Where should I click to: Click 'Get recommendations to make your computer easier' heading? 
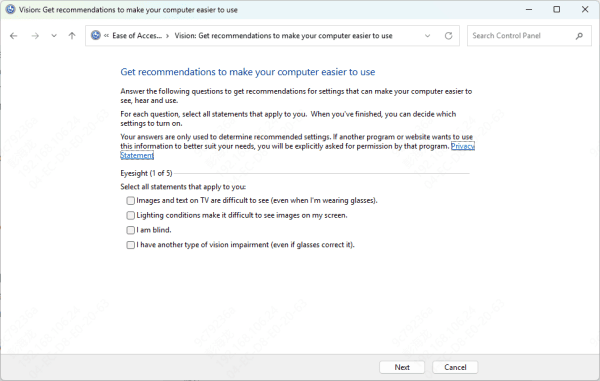(248, 72)
